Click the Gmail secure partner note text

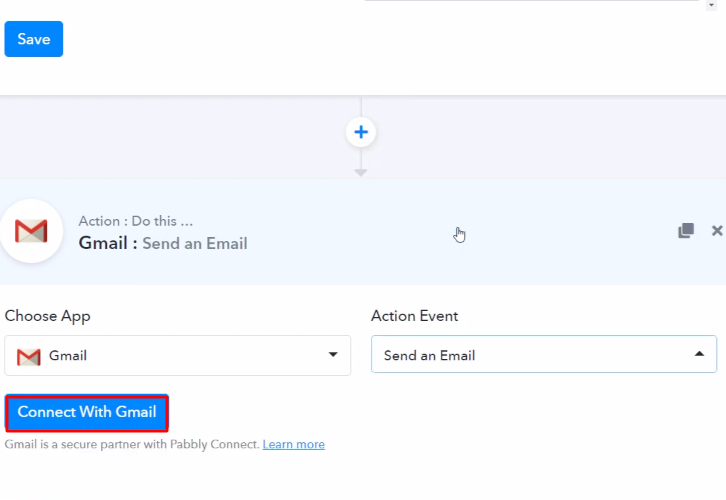point(132,444)
